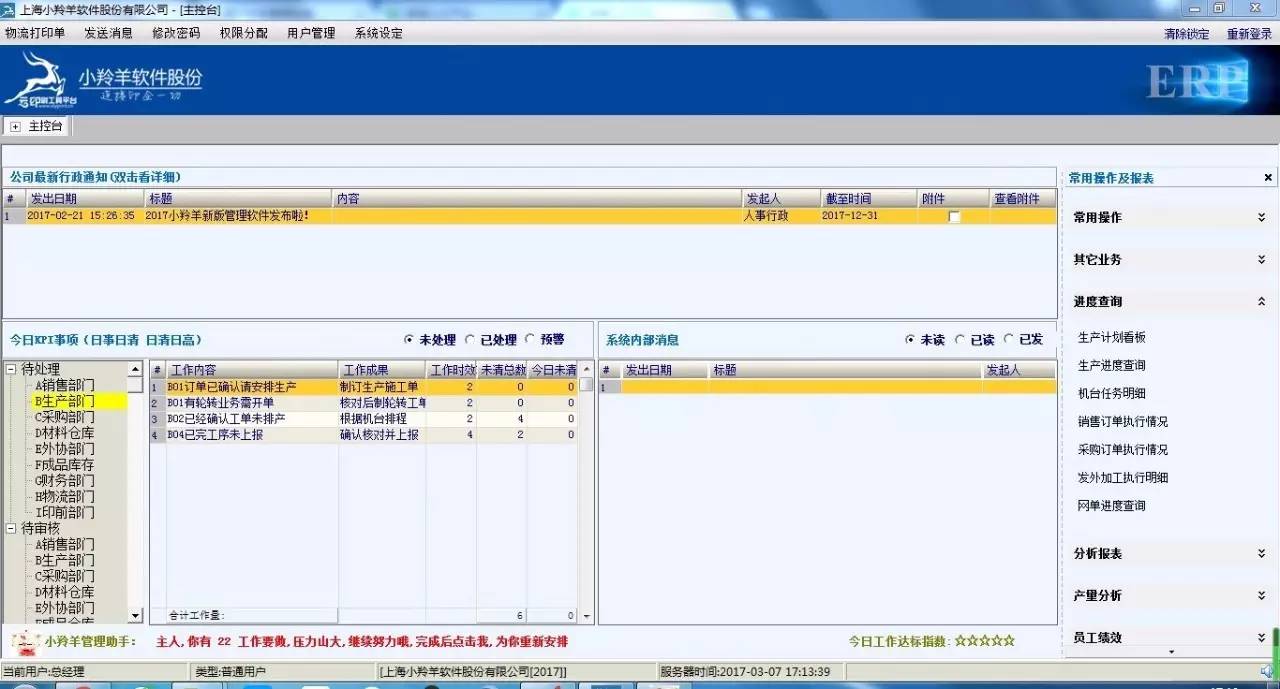Click 重新登录 in top right
This screenshot has width=1280, height=689.
(1249, 34)
